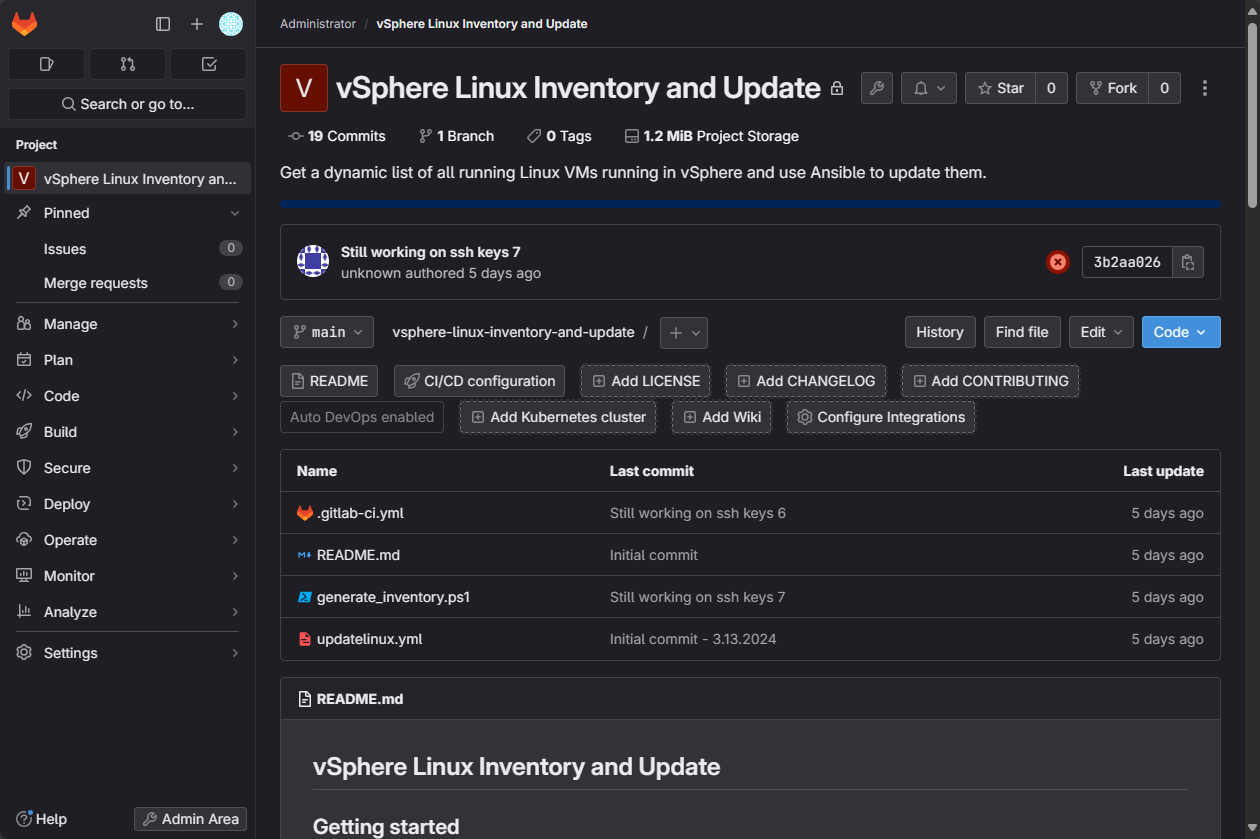Open the merge requests shortcut icon

click(127, 64)
